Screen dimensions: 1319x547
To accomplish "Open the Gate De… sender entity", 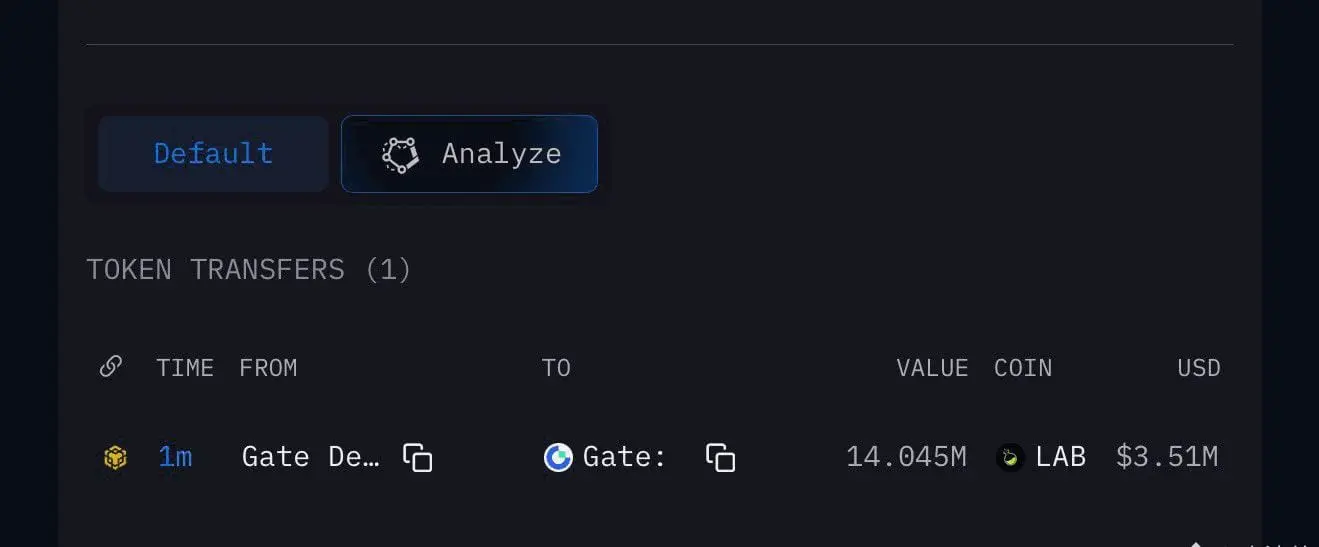I will pyautogui.click(x=311, y=457).
